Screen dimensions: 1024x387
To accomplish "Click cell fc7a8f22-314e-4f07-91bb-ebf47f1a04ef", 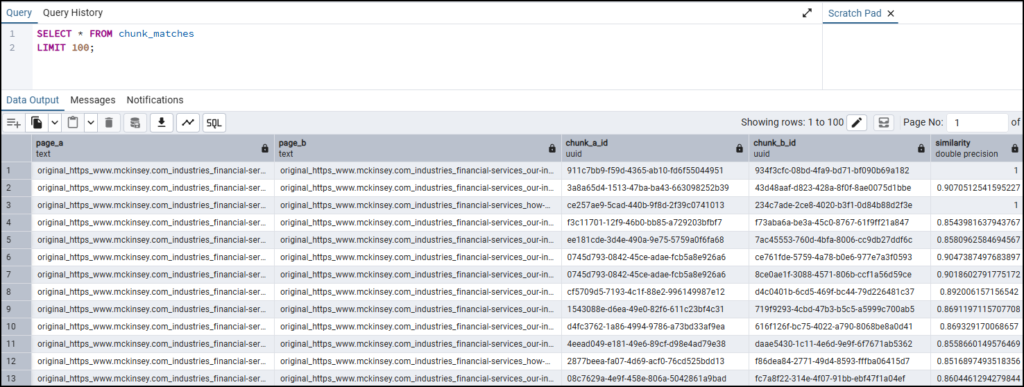I will point(839,378).
